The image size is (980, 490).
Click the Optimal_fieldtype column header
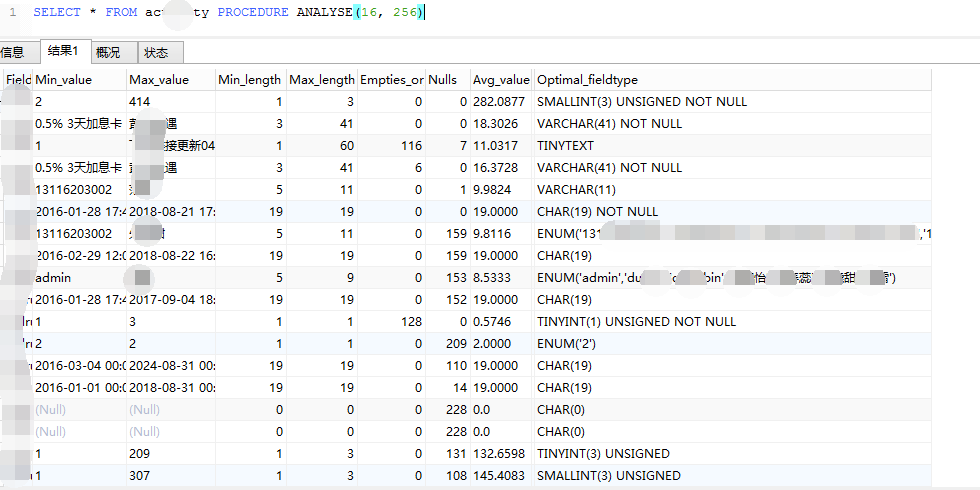[732, 80]
